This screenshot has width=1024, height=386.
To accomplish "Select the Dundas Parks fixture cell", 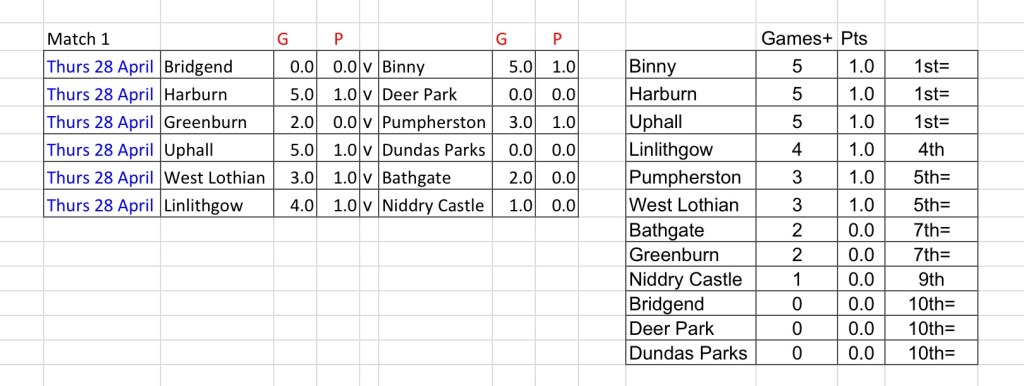I will tap(435, 150).
